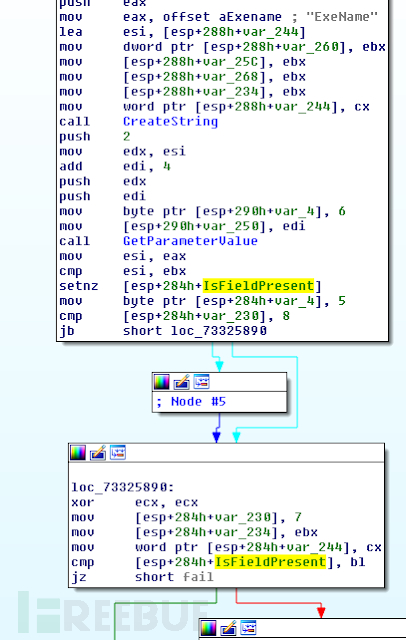Click the edit icon in loc_73325890 node header

click(x=98, y=453)
